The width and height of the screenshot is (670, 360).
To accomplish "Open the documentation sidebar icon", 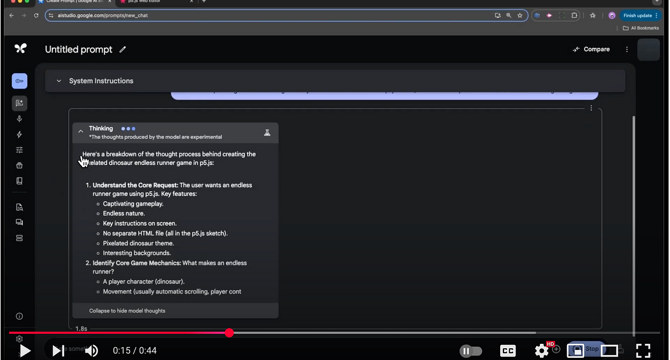I will point(20,207).
